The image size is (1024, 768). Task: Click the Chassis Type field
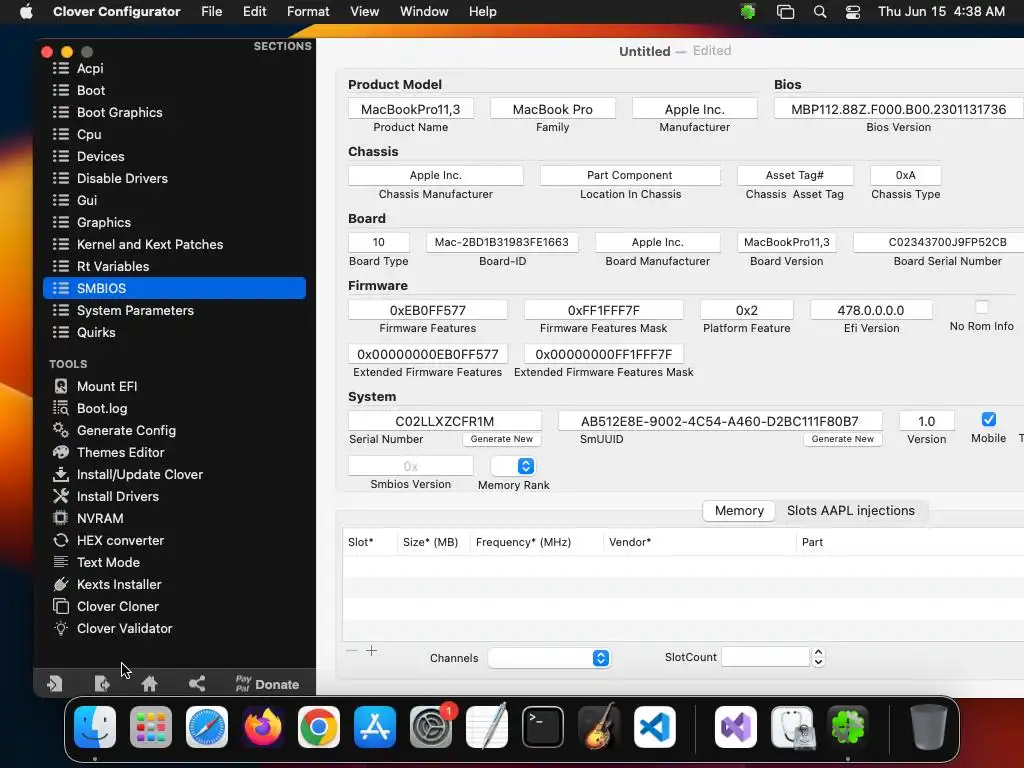click(x=906, y=175)
